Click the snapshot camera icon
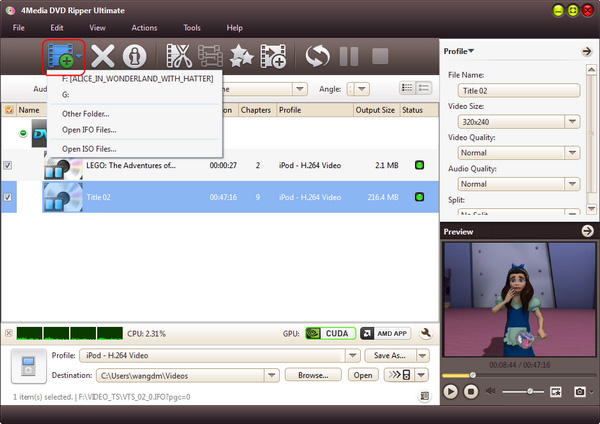This screenshot has height=424, width=600. pyautogui.click(x=579, y=391)
